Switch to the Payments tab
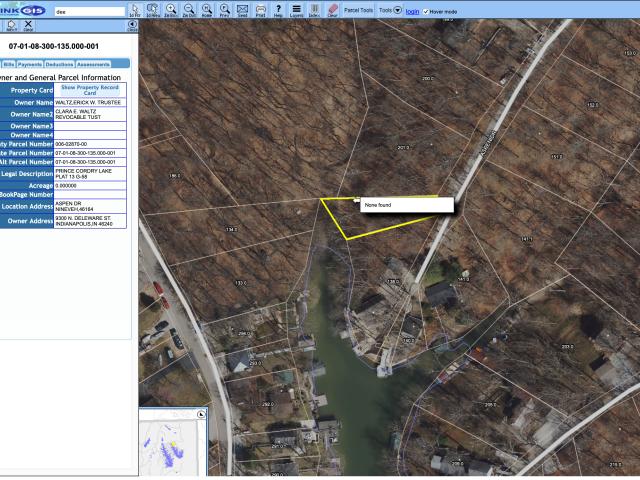 (x=30, y=64)
